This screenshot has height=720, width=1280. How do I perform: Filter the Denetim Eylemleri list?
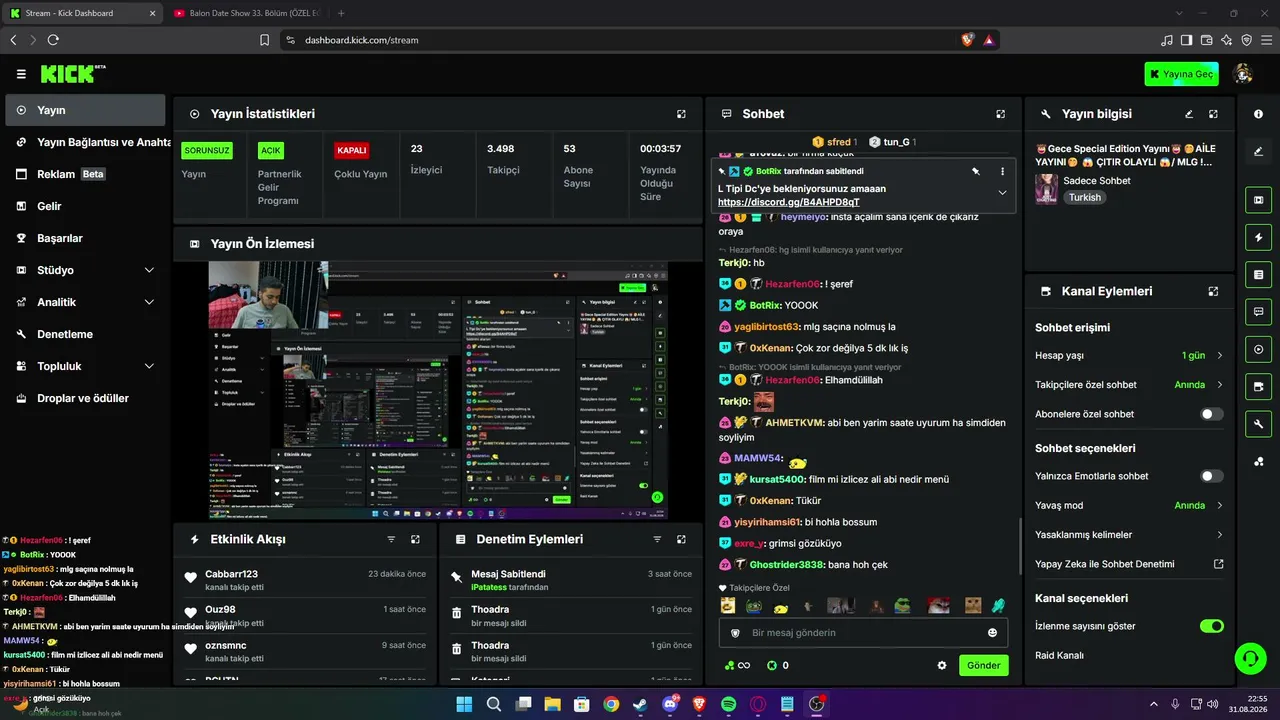pos(657,539)
